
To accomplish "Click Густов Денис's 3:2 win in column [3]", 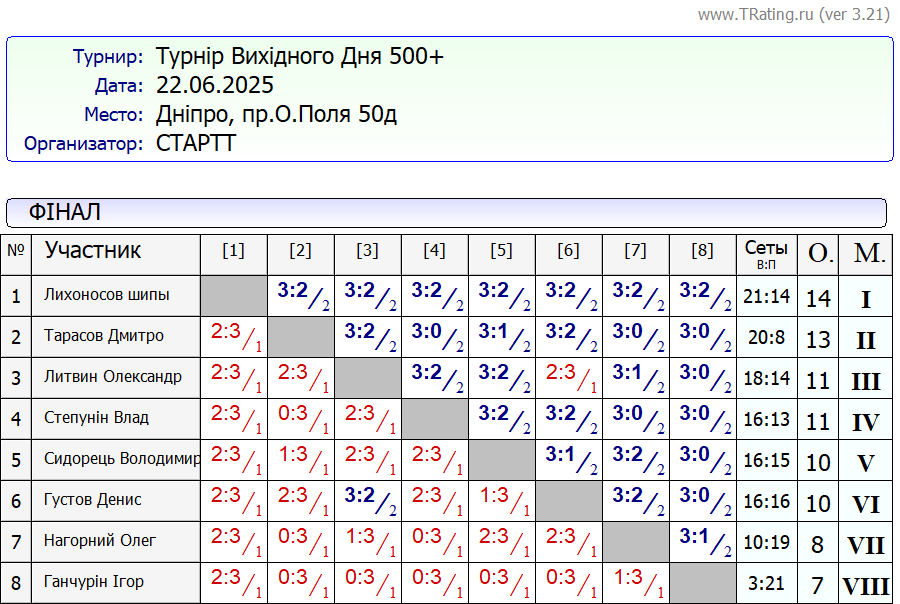I will click(366, 499).
